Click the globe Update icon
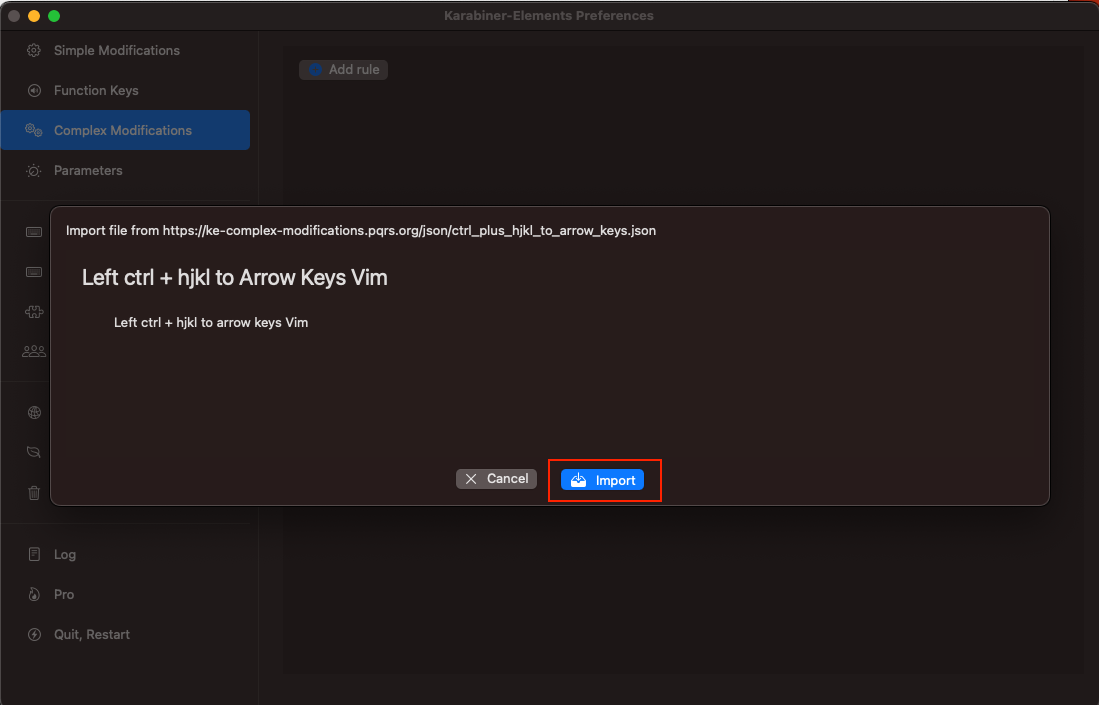Image resolution: width=1099 pixels, height=705 pixels. point(33,412)
